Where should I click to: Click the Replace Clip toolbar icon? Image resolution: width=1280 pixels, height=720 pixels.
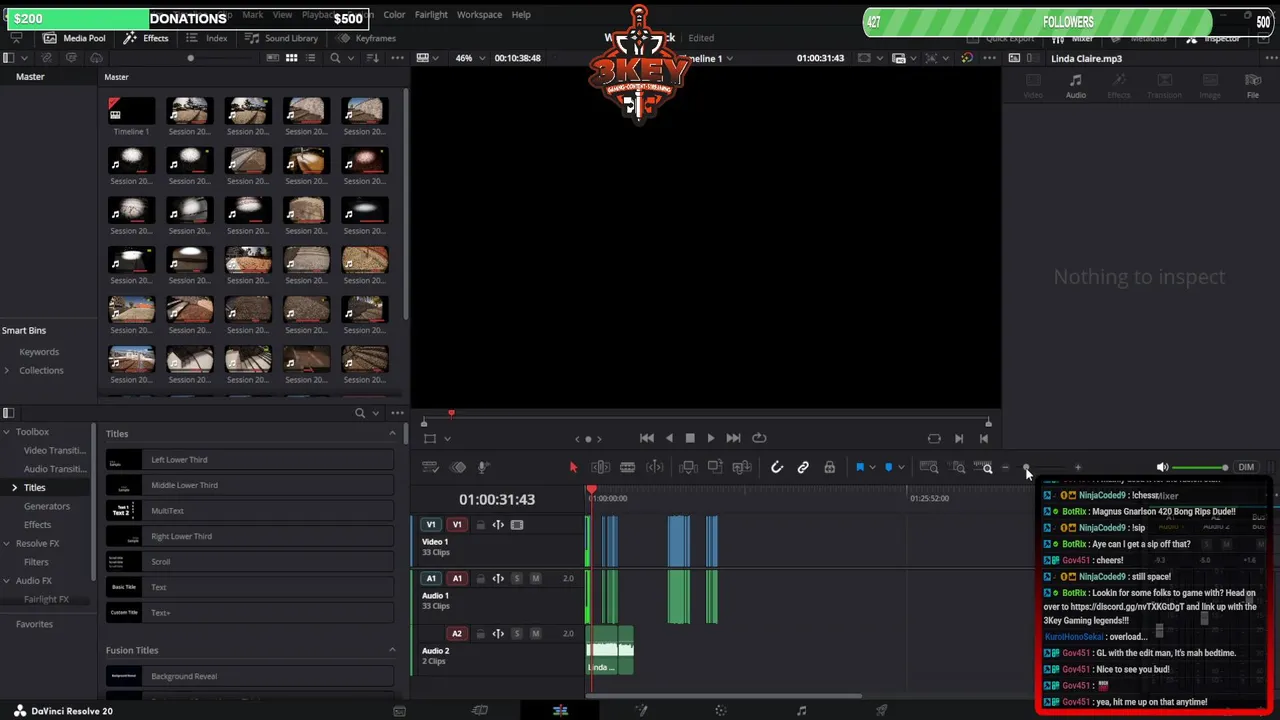742,467
